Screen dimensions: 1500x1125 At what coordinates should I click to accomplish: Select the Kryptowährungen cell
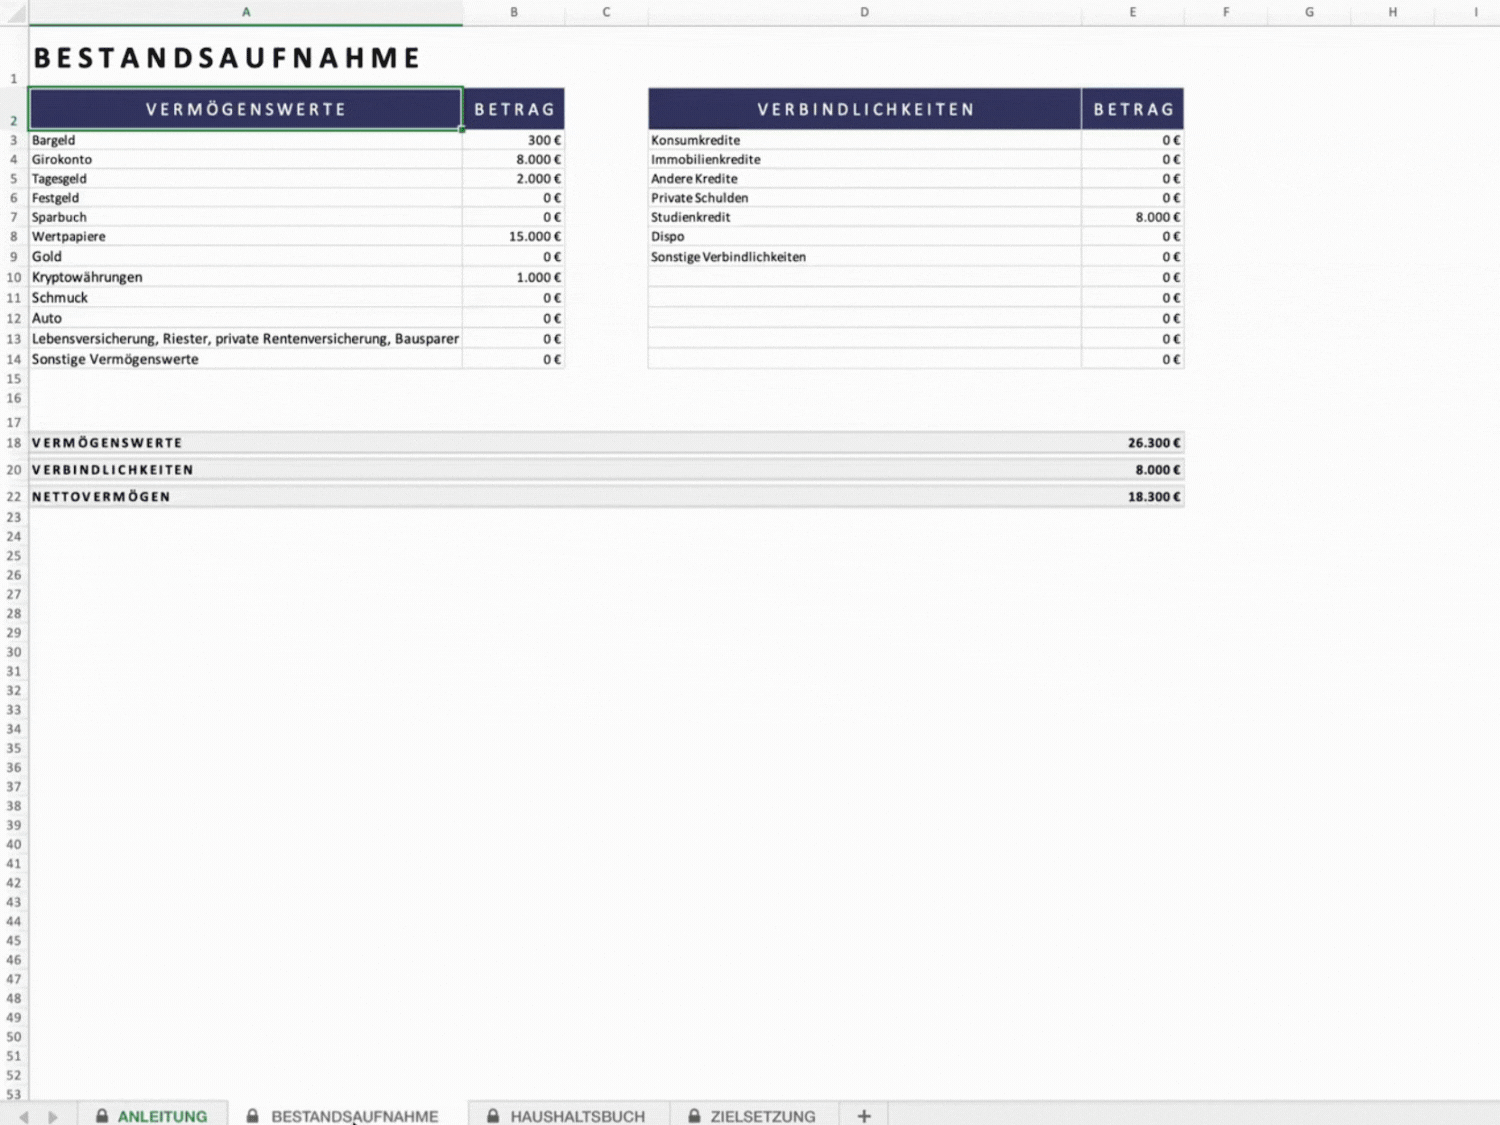[246, 277]
